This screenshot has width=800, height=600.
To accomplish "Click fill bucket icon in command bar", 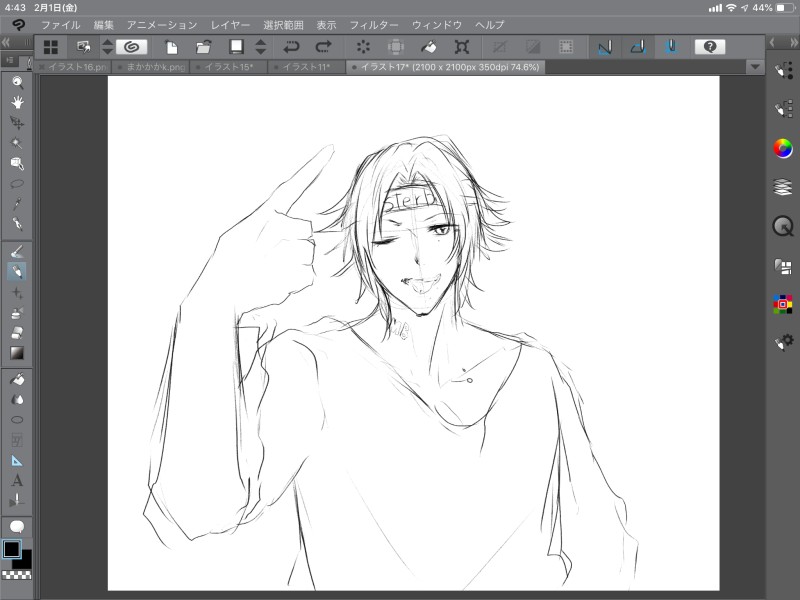I will (428, 47).
